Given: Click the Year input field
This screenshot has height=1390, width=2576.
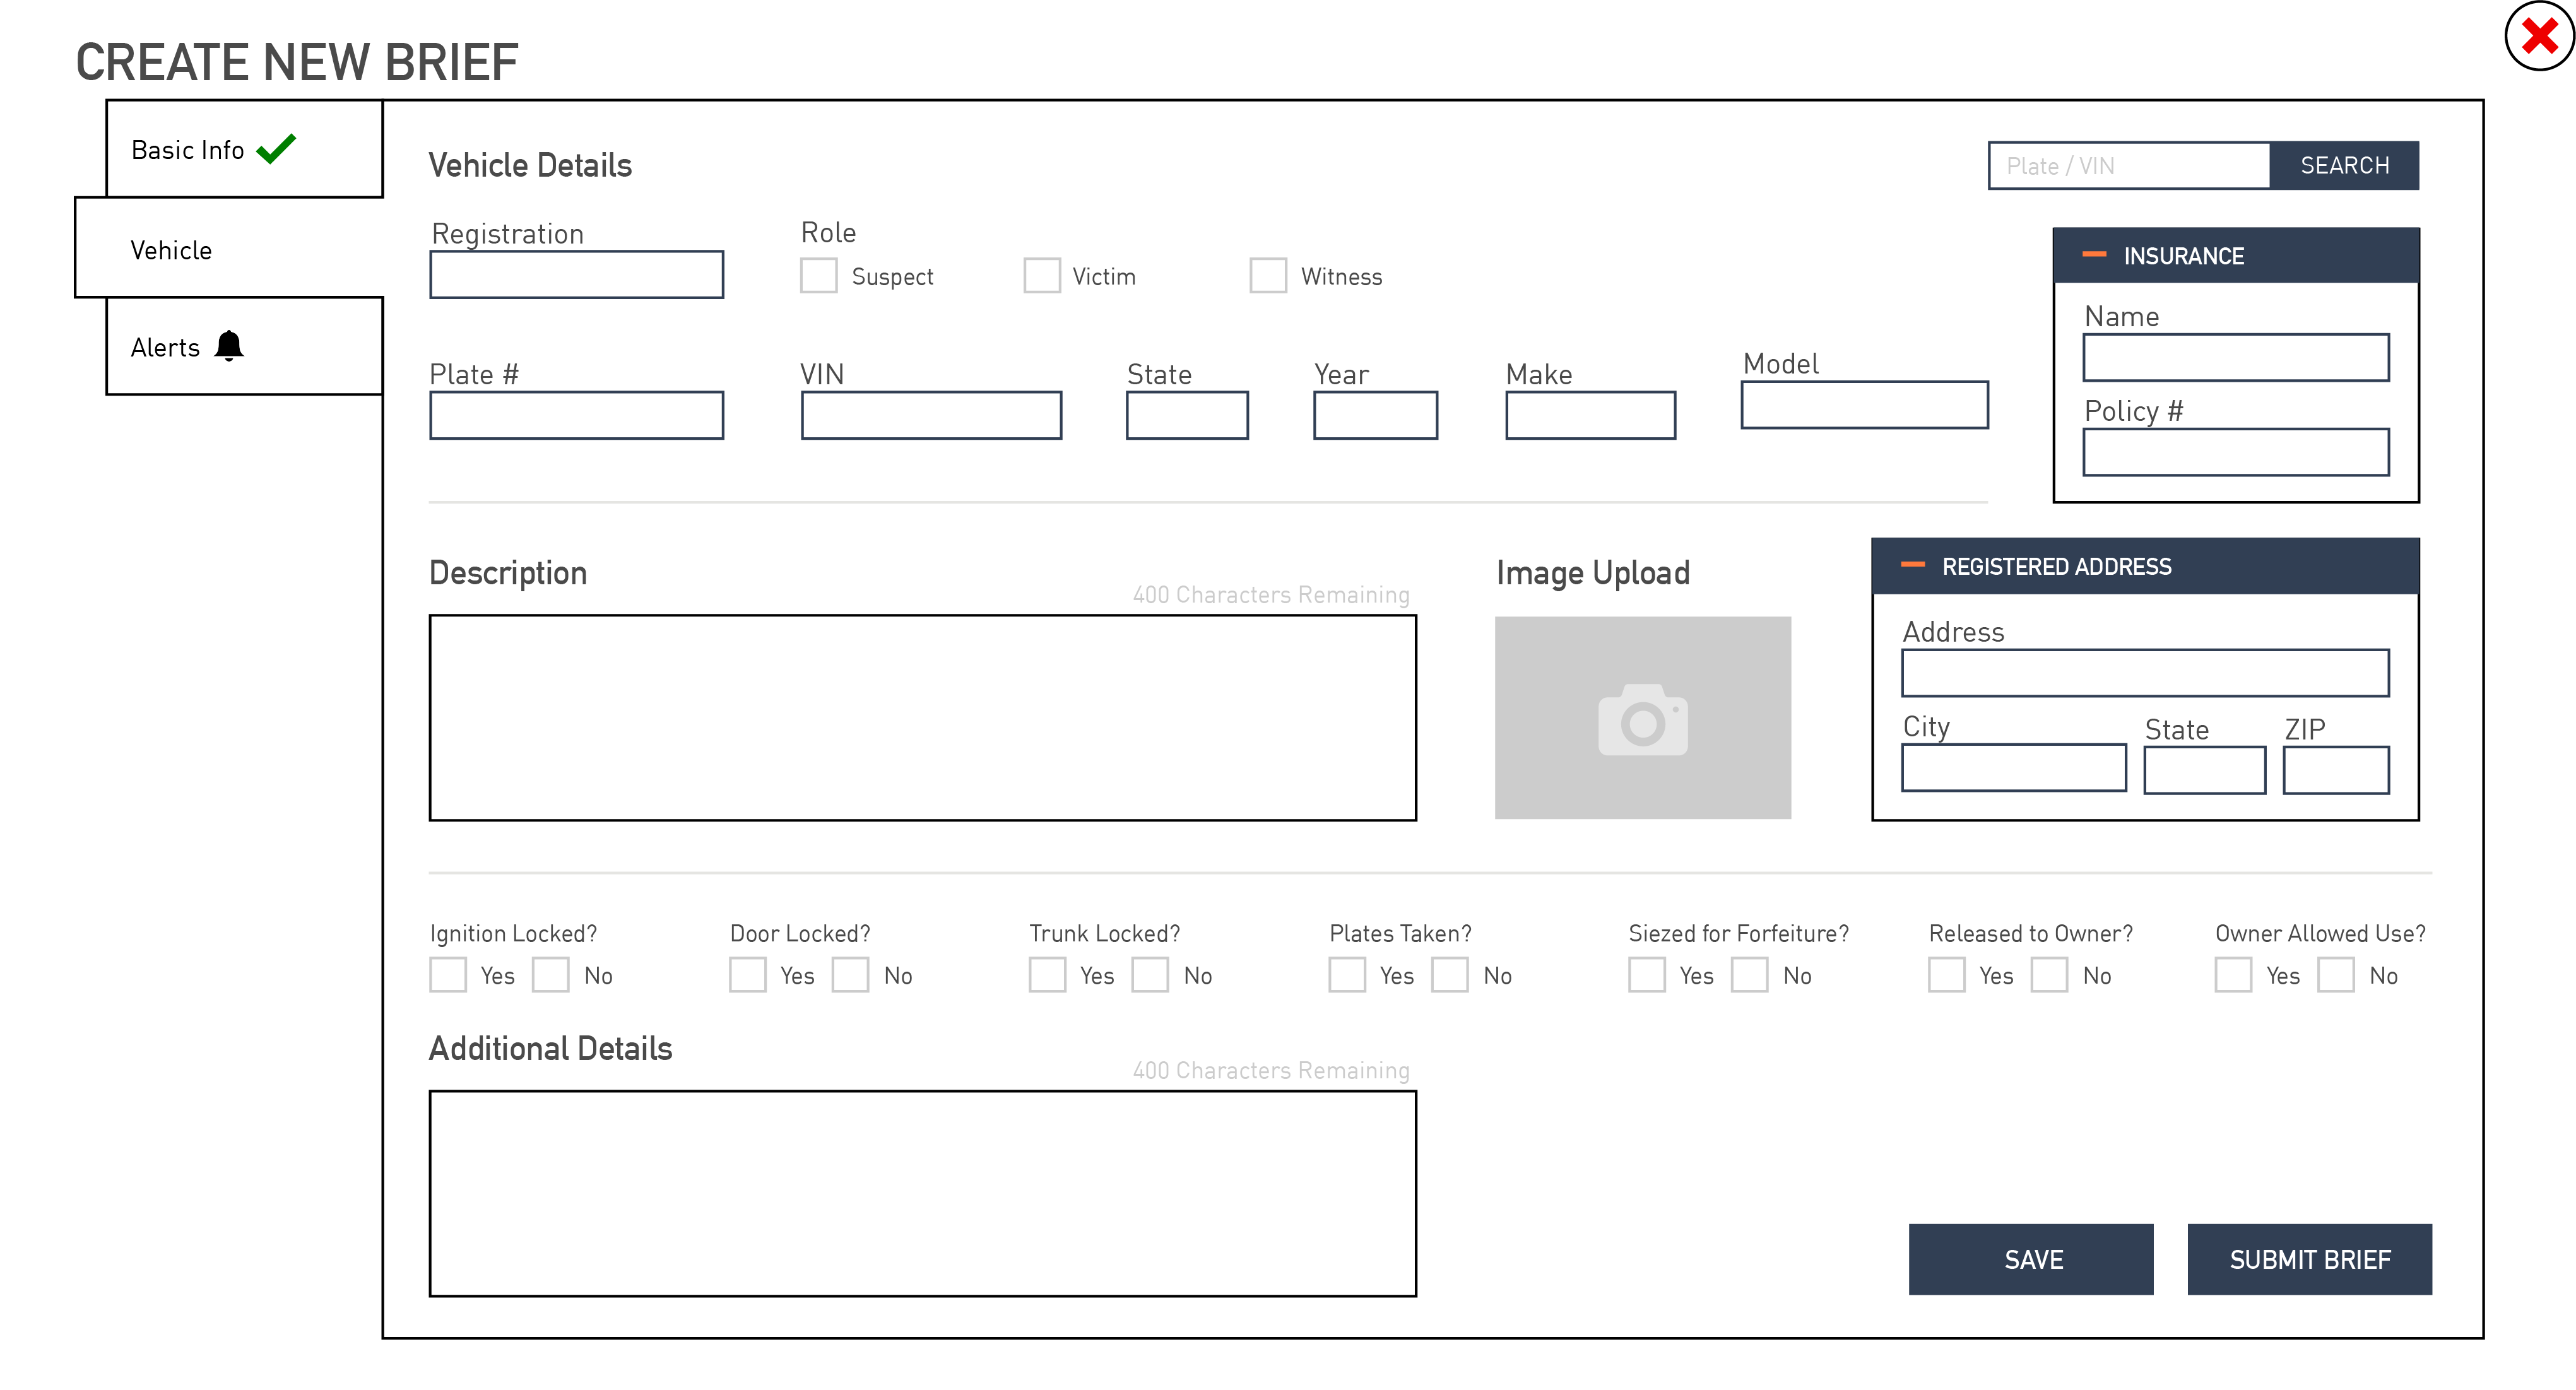Looking at the screenshot, I should click(1376, 415).
